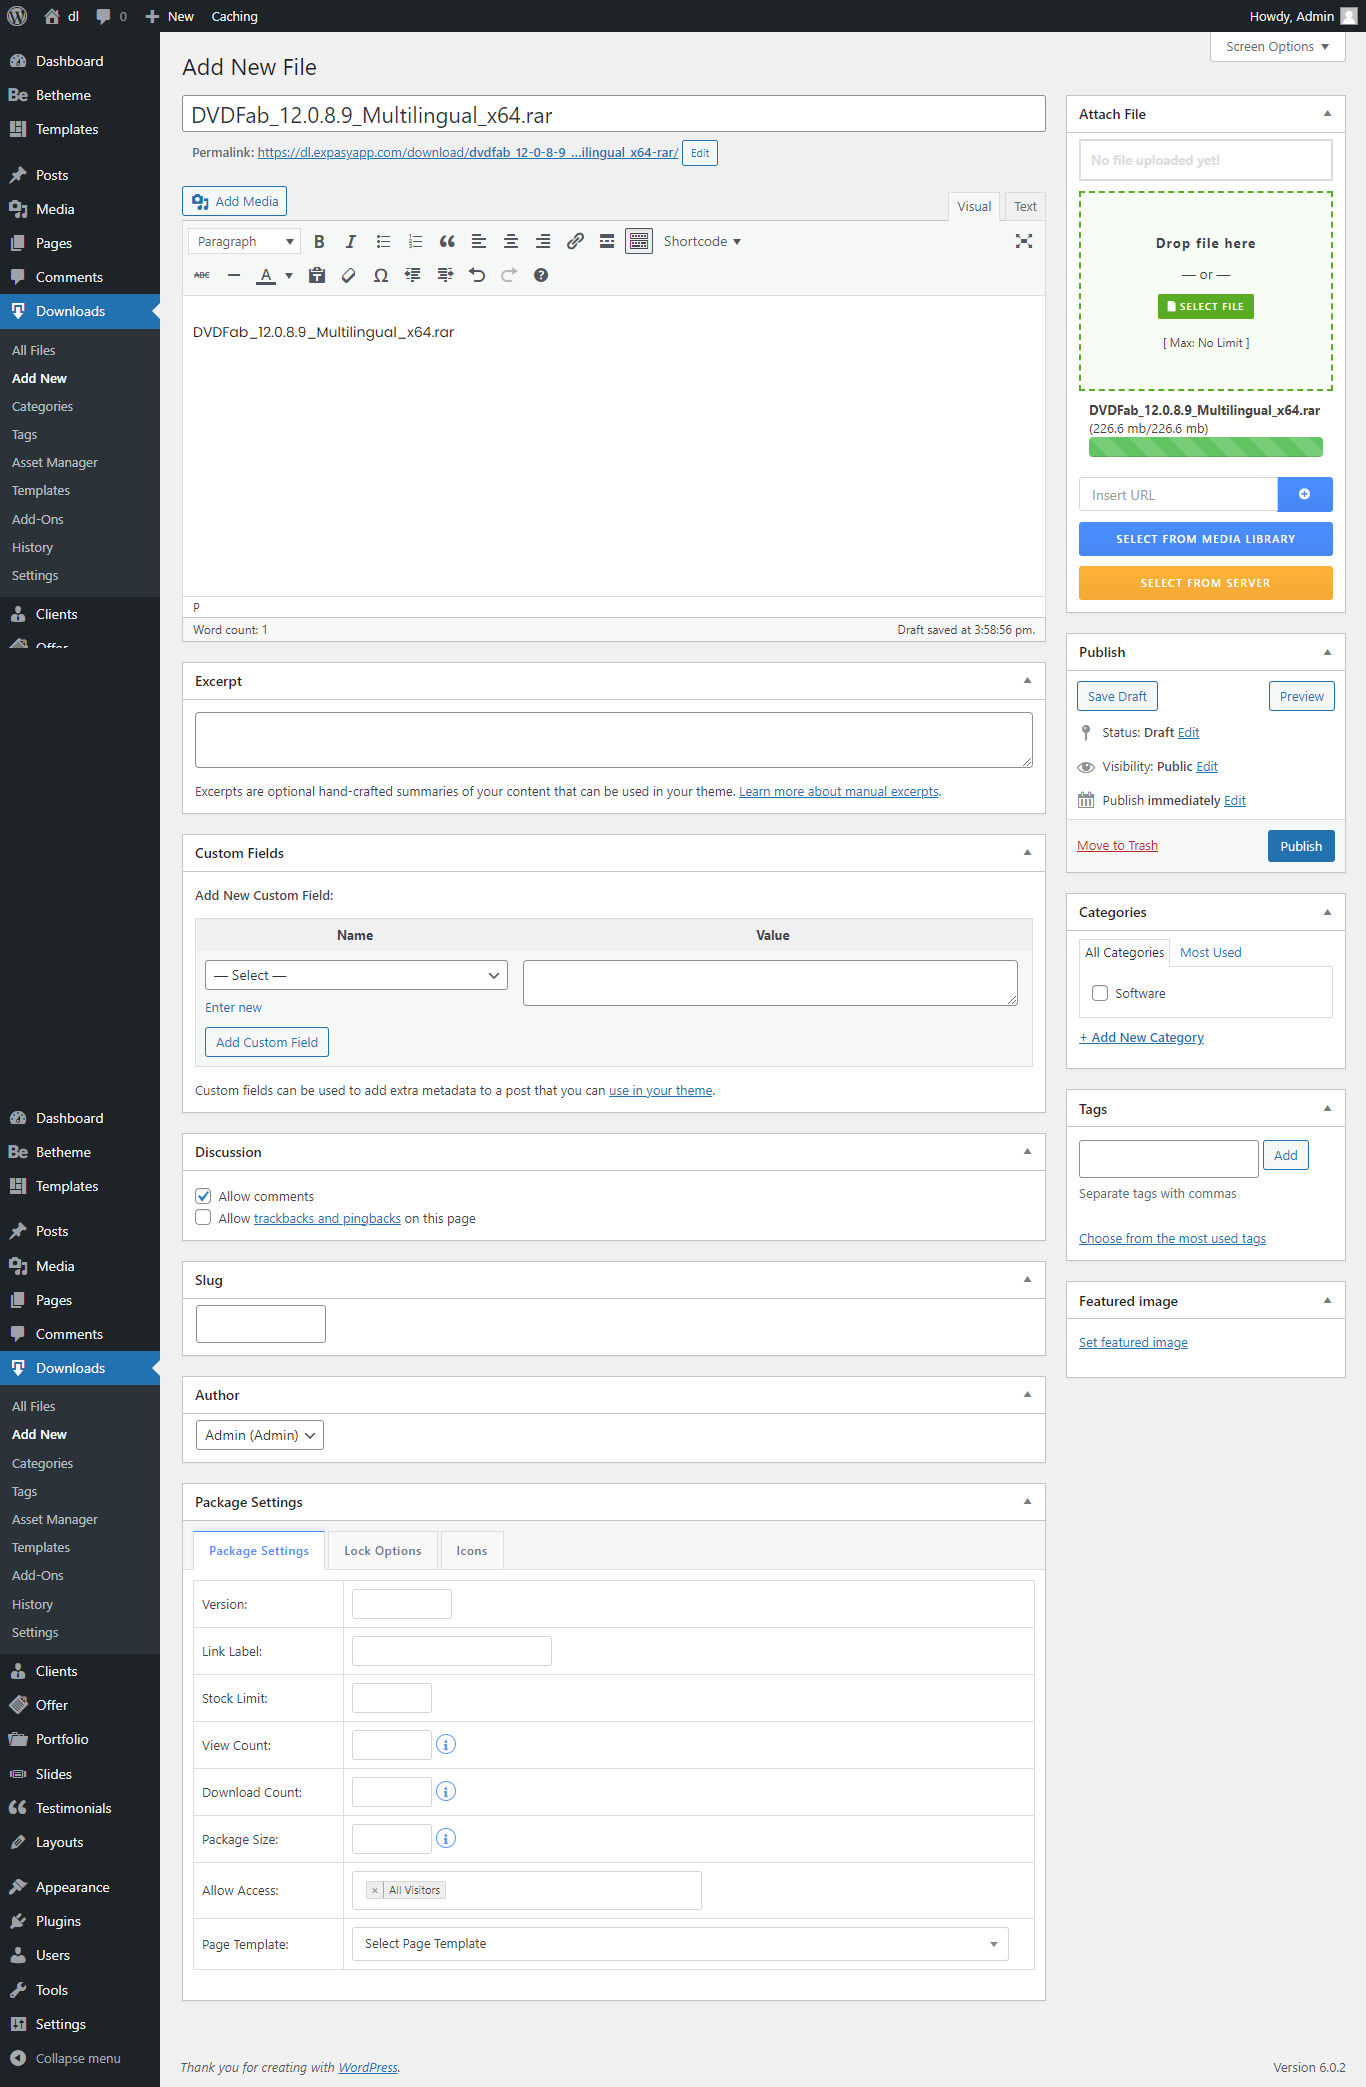This screenshot has width=1366, height=2087.
Task: Enter distraction-free fullscreen mode
Action: point(1024,241)
